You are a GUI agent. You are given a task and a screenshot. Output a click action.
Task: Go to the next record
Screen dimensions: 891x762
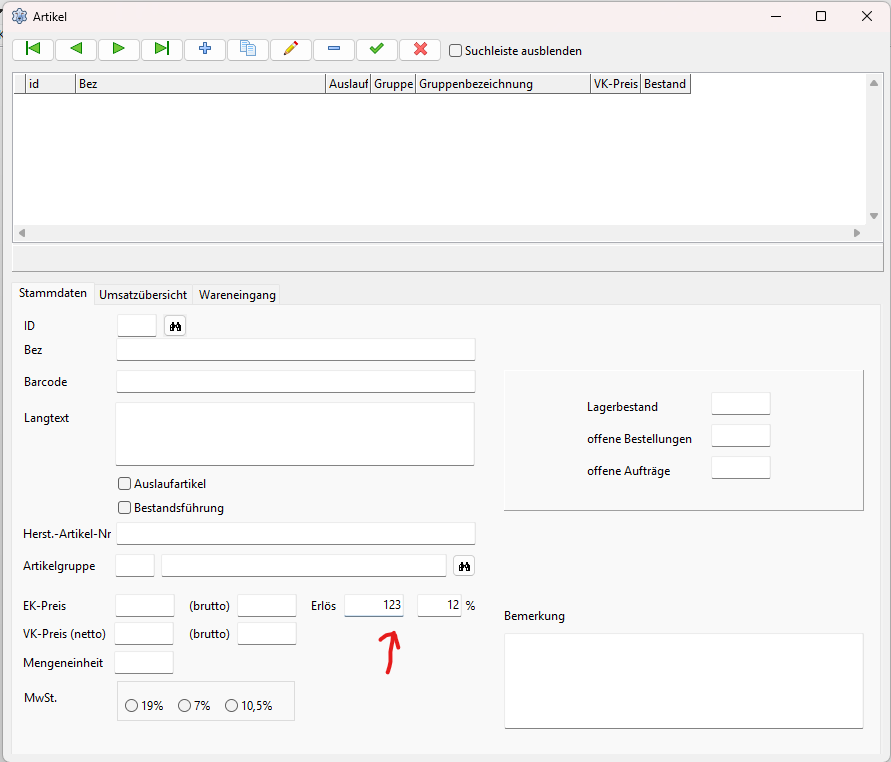click(119, 49)
